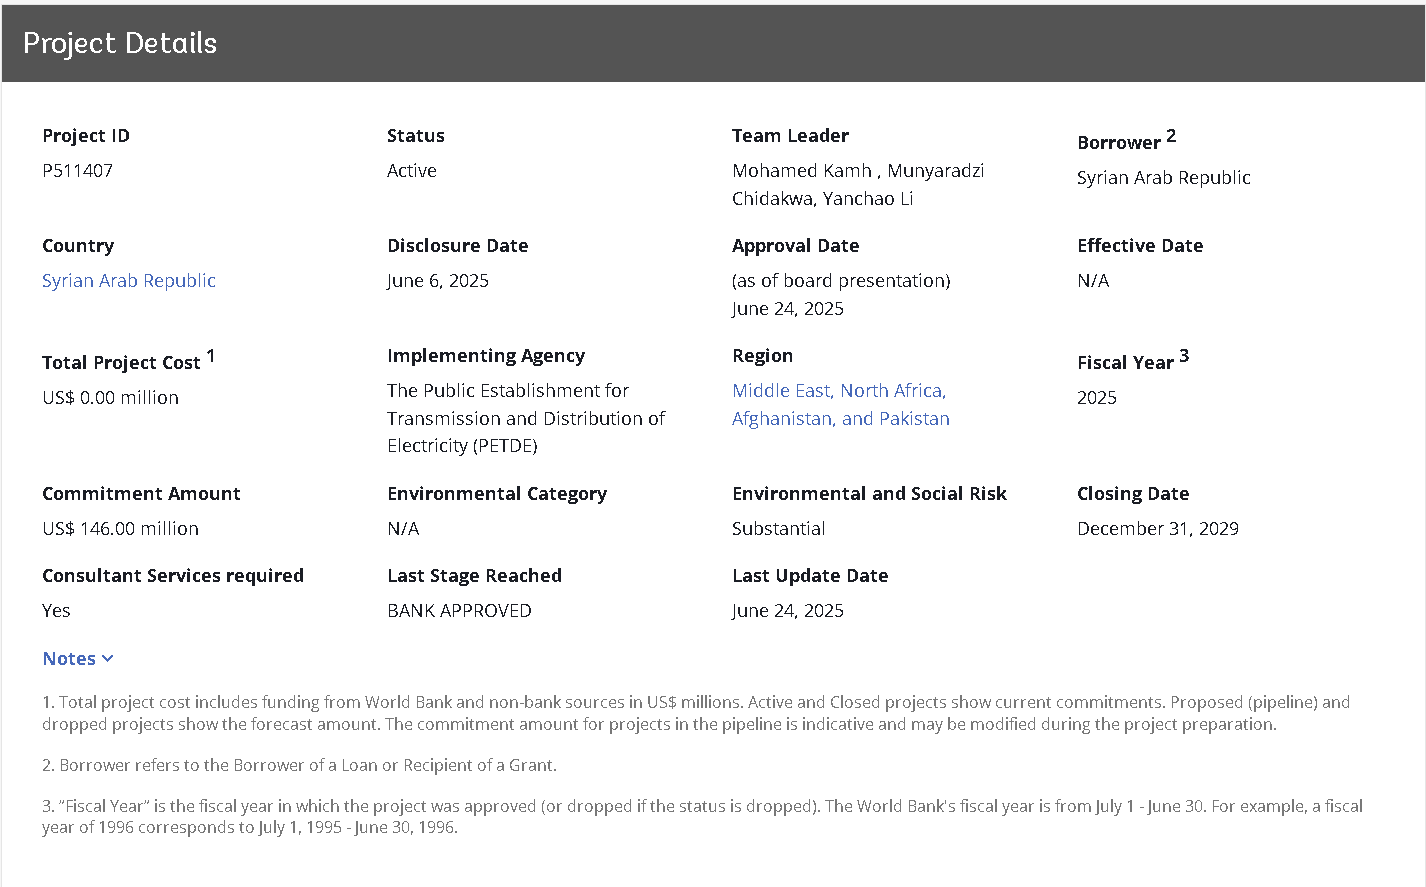
Task: Click the BANK APPROVED stage value
Action: (x=459, y=611)
